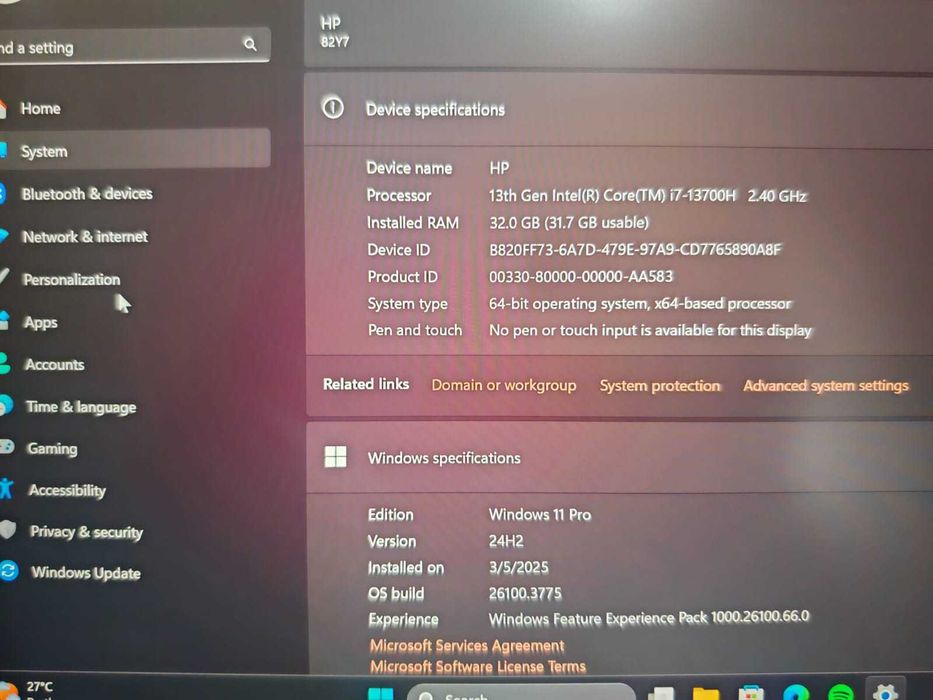Viewport: 933px width, 700px height.
Task: Open Bluetooth & devices settings
Action: [87, 194]
